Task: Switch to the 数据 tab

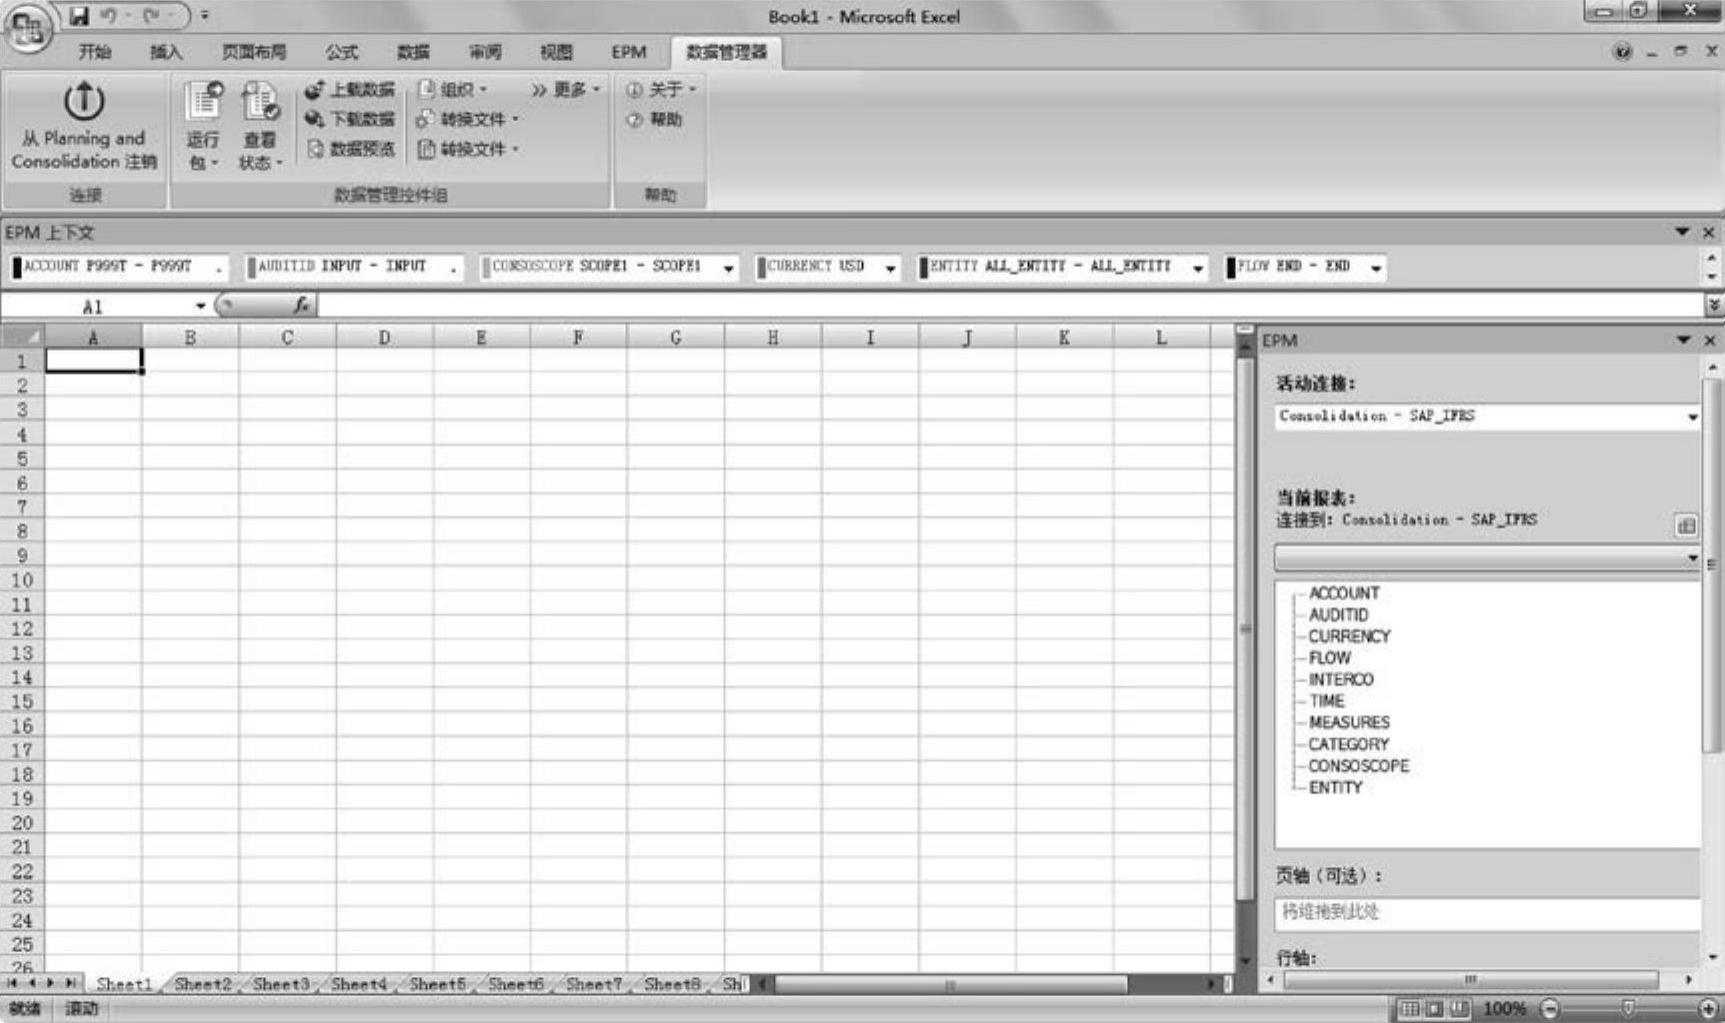Action: [413, 52]
